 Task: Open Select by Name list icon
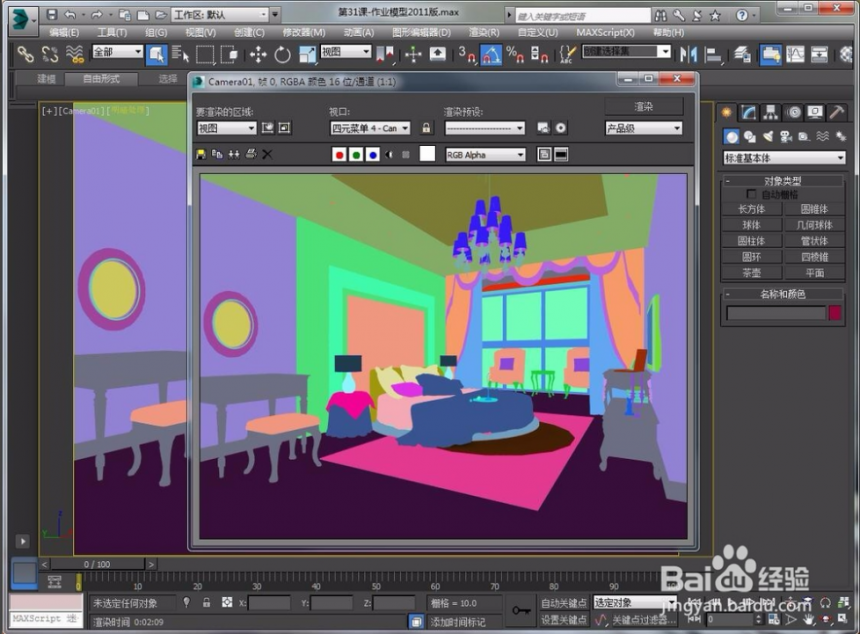tap(180, 54)
